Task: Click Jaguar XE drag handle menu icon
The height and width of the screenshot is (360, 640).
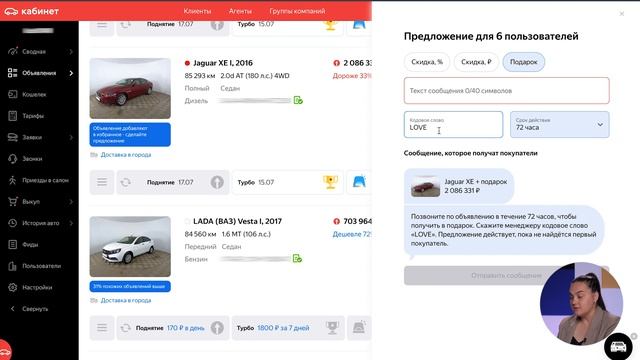Action: point(102,182)
